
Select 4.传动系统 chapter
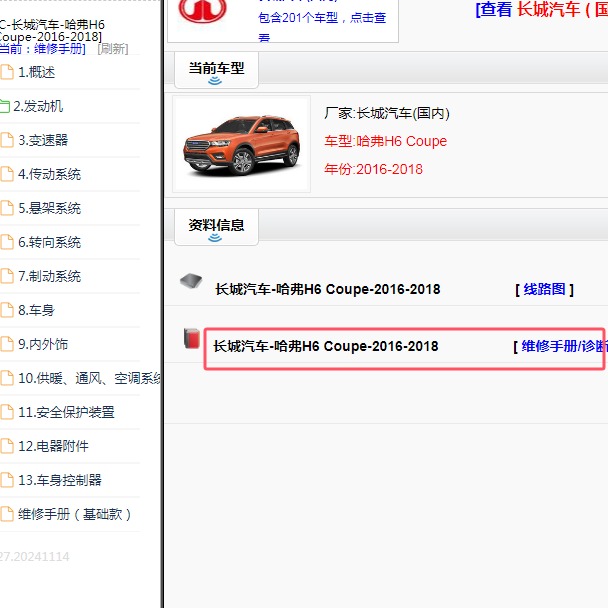(x=50, y=174)
